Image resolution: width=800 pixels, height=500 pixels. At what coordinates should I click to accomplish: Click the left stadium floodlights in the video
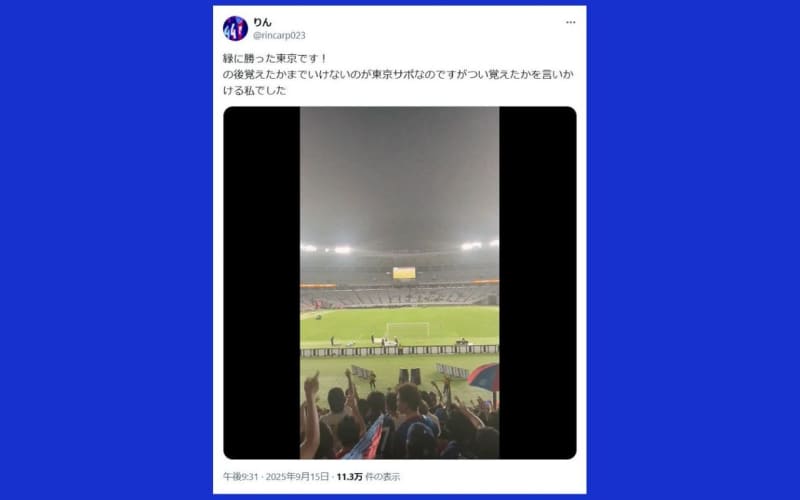pos(327,249)
